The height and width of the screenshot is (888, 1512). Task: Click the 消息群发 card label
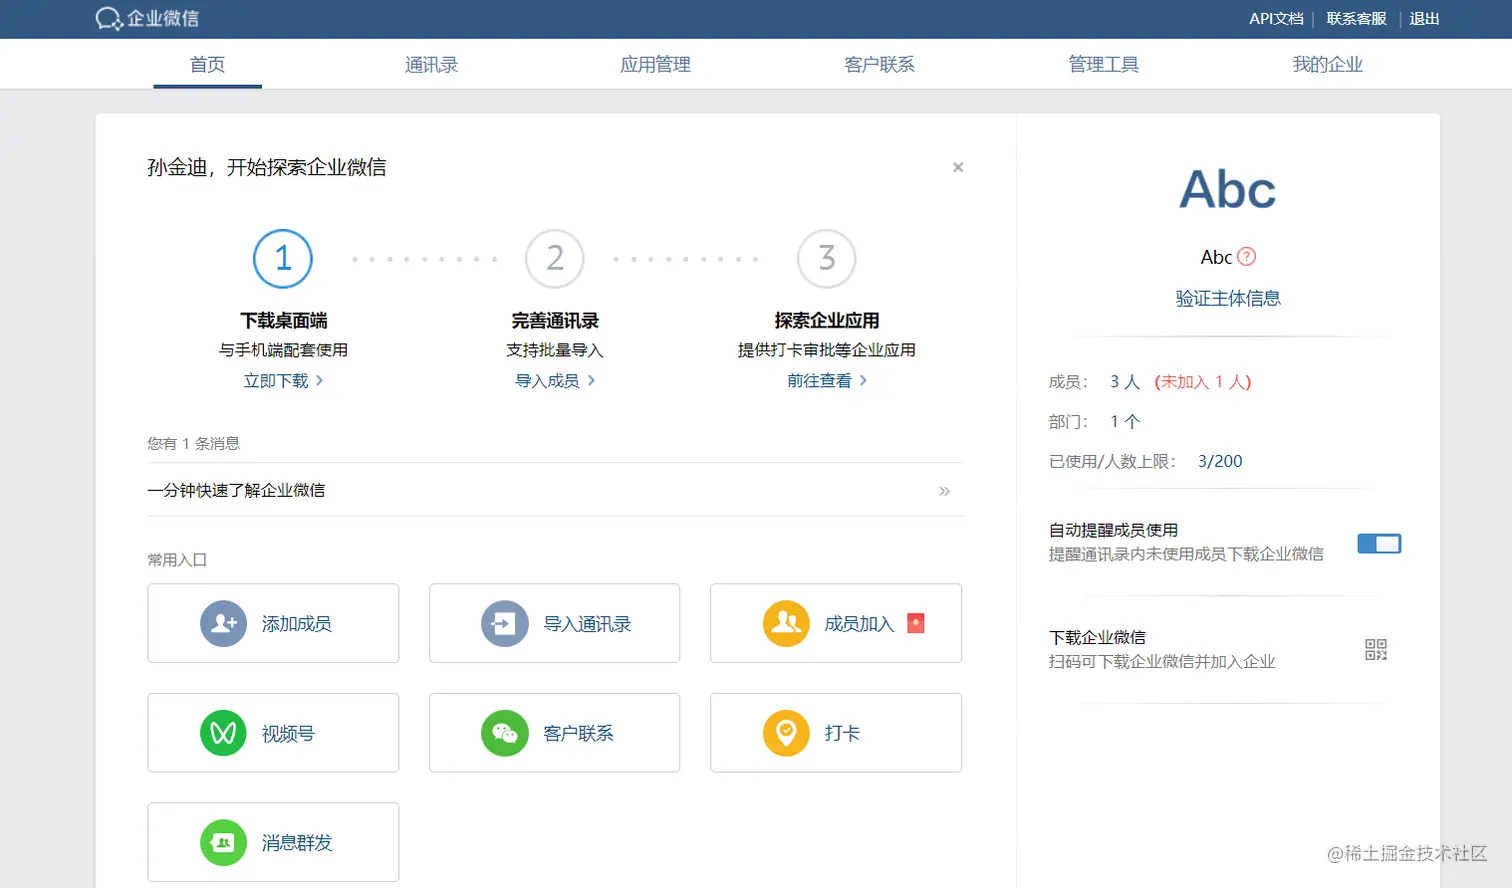[296, 842]
